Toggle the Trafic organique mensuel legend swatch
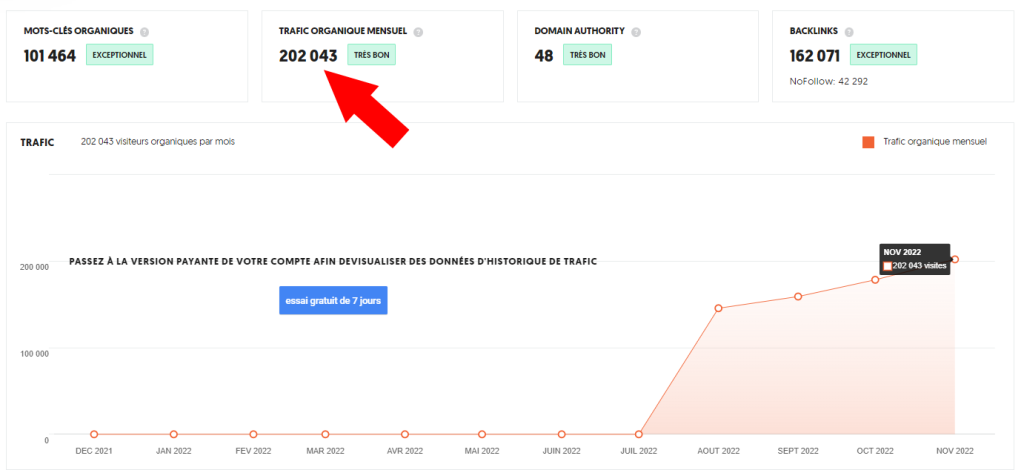Screen dimensions: 1024x470 [868, 142]
